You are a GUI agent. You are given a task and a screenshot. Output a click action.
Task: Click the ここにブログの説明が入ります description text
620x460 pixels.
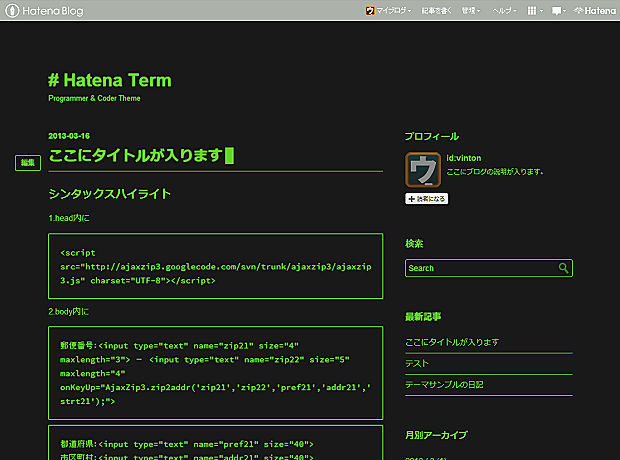click(495, 172)
